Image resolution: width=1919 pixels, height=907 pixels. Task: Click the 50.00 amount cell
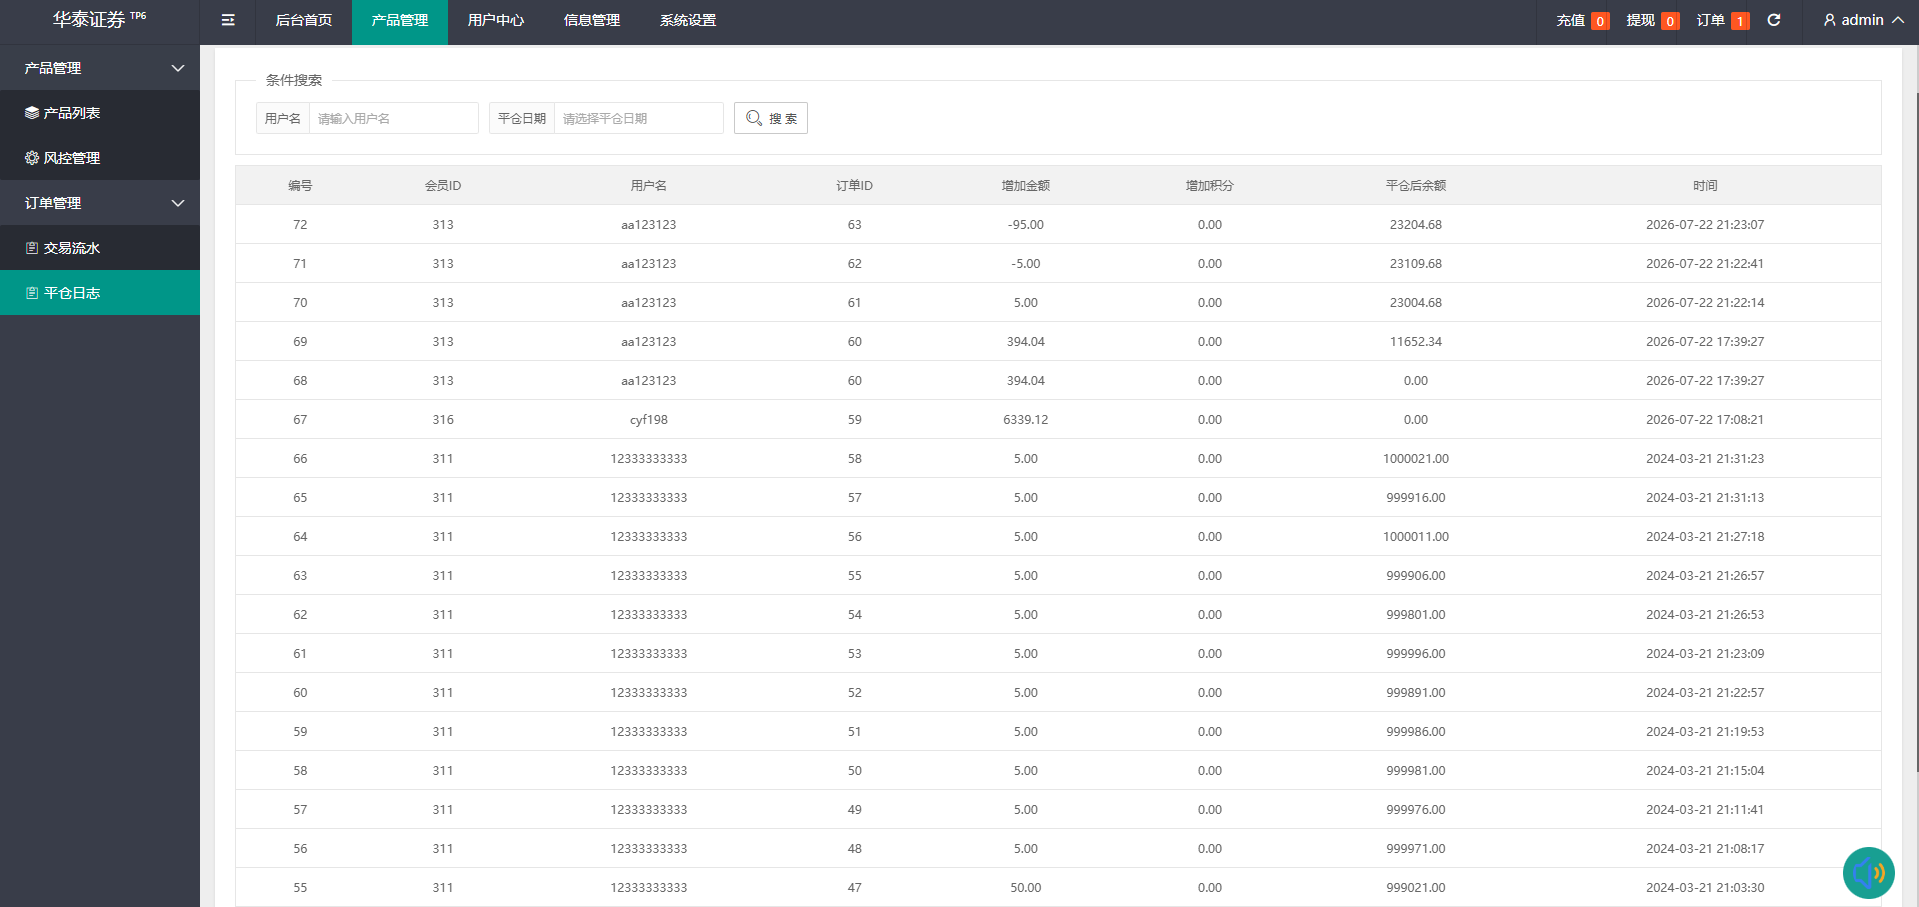coord(1026,888)
